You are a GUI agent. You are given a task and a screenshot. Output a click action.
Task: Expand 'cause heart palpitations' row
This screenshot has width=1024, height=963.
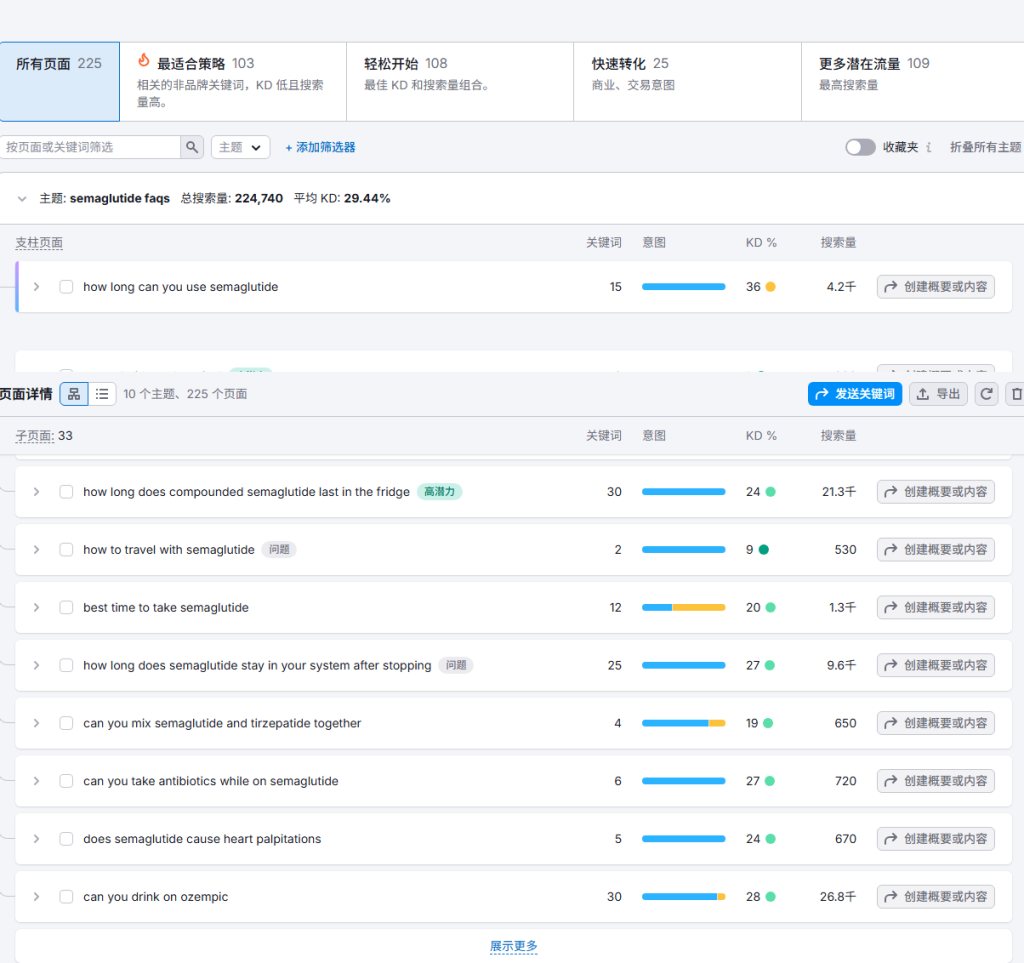click(37, 838)
